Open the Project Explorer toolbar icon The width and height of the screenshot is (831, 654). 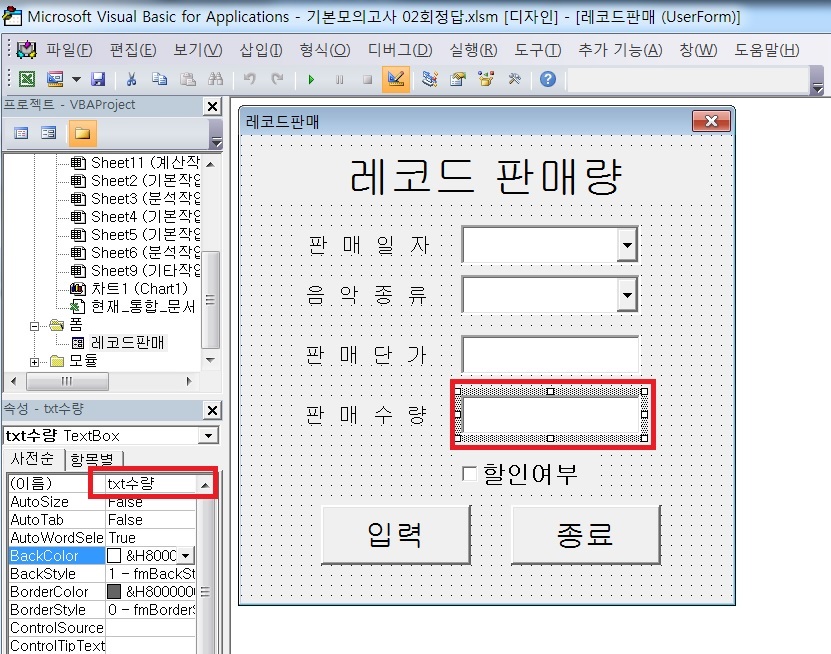click(x=430, y=79)
